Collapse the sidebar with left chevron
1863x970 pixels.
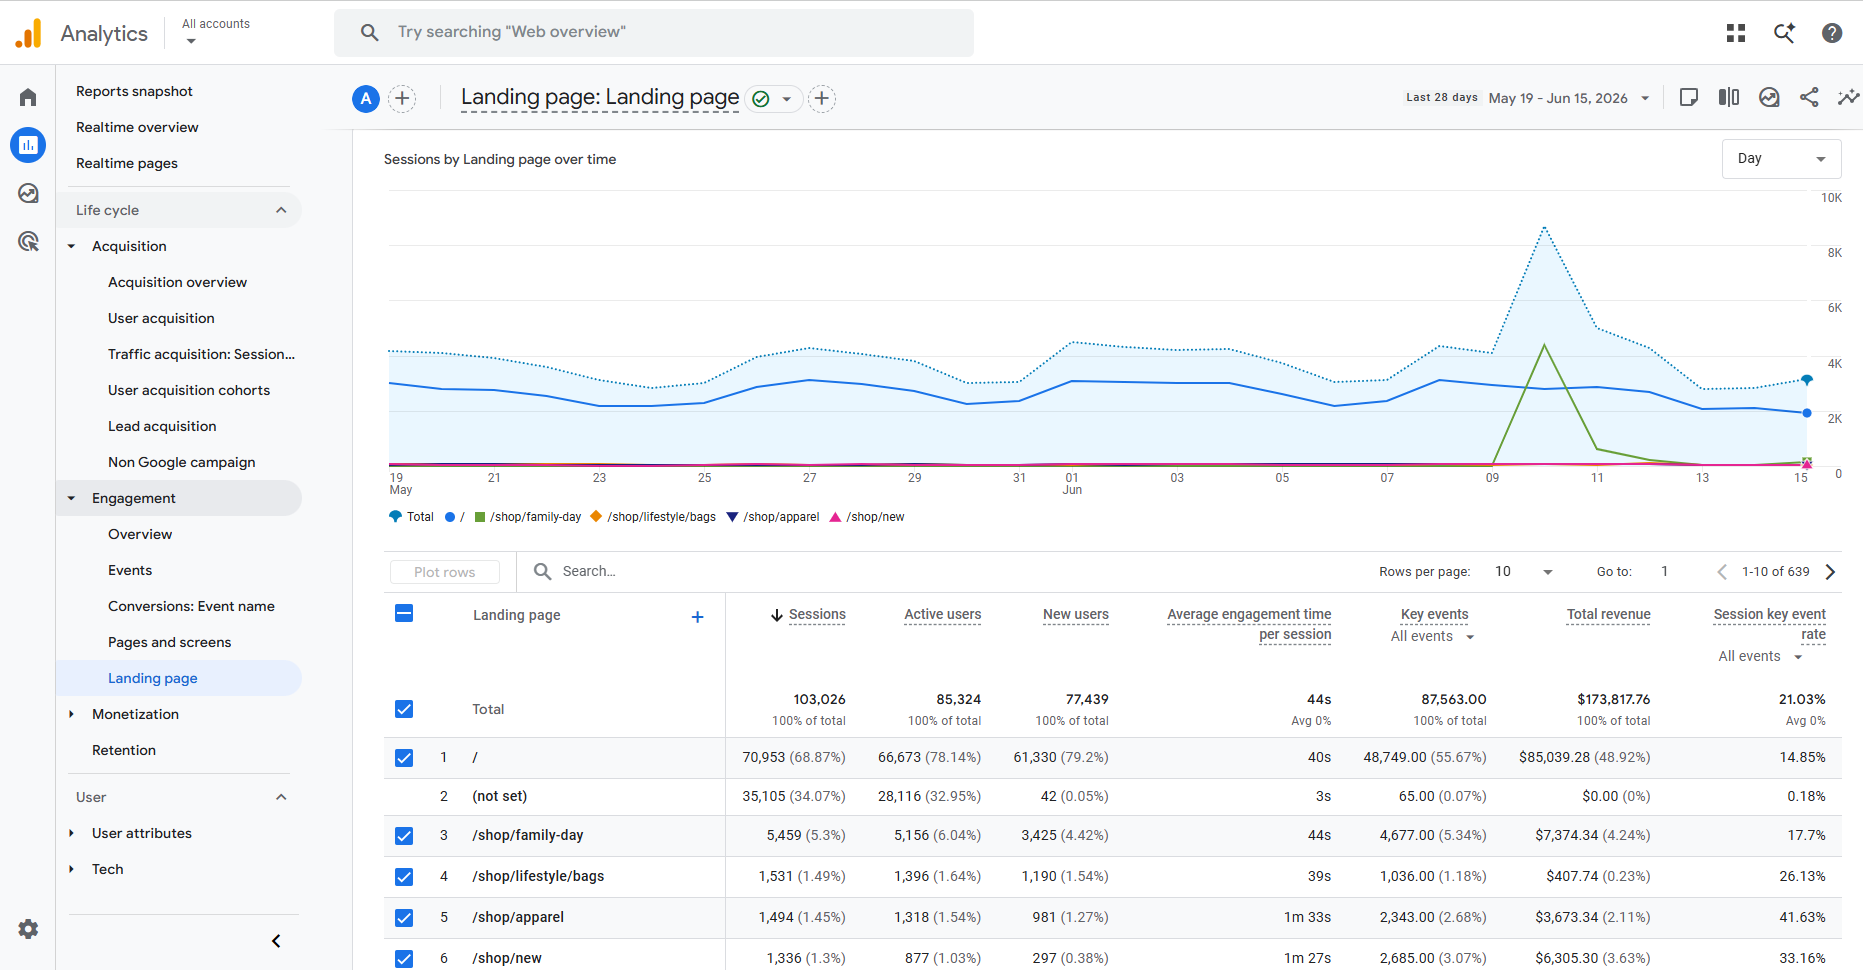[x=276, y=941]
